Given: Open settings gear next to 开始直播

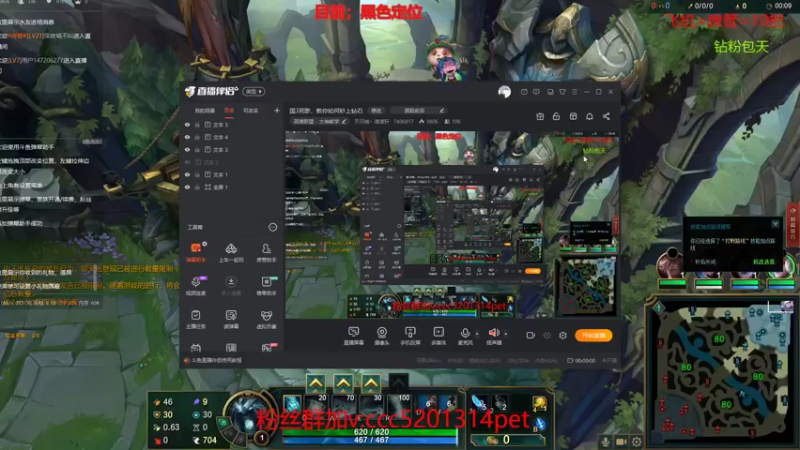Looking at the screenshot, I should [x=563, y=335].
